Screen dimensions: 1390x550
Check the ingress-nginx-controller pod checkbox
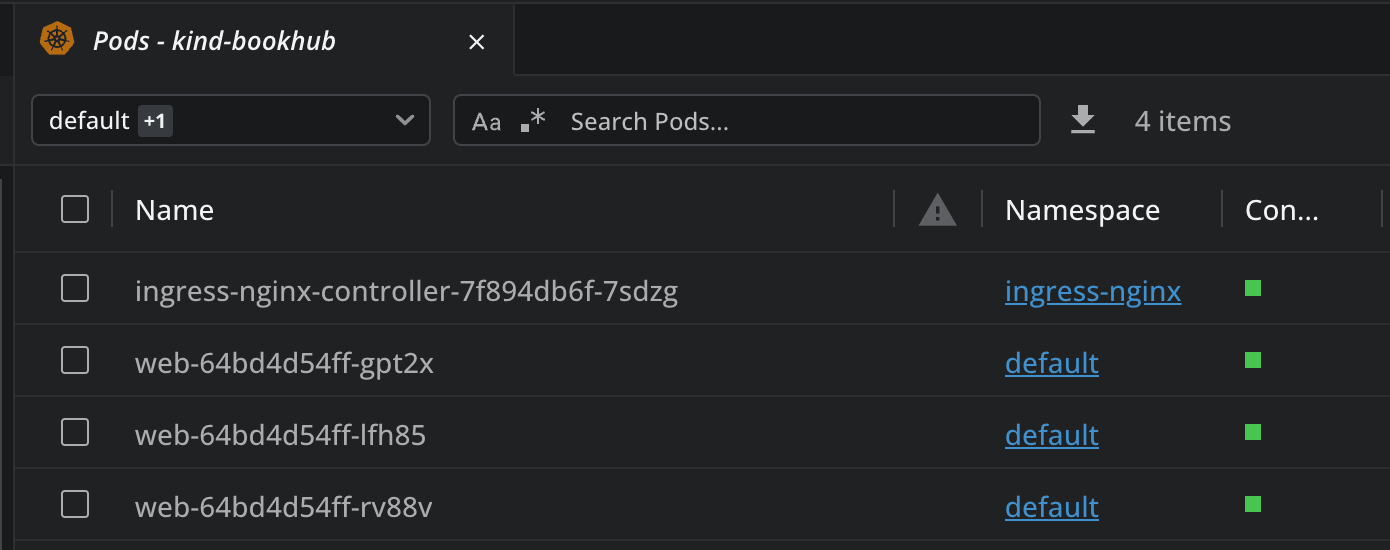pos(75,289)
